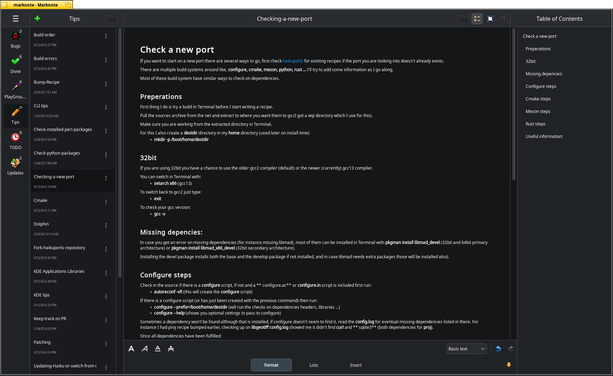This screenshot has height=376, width=613.
Task: Add a new note with green plus
Action: pos(38,18)
